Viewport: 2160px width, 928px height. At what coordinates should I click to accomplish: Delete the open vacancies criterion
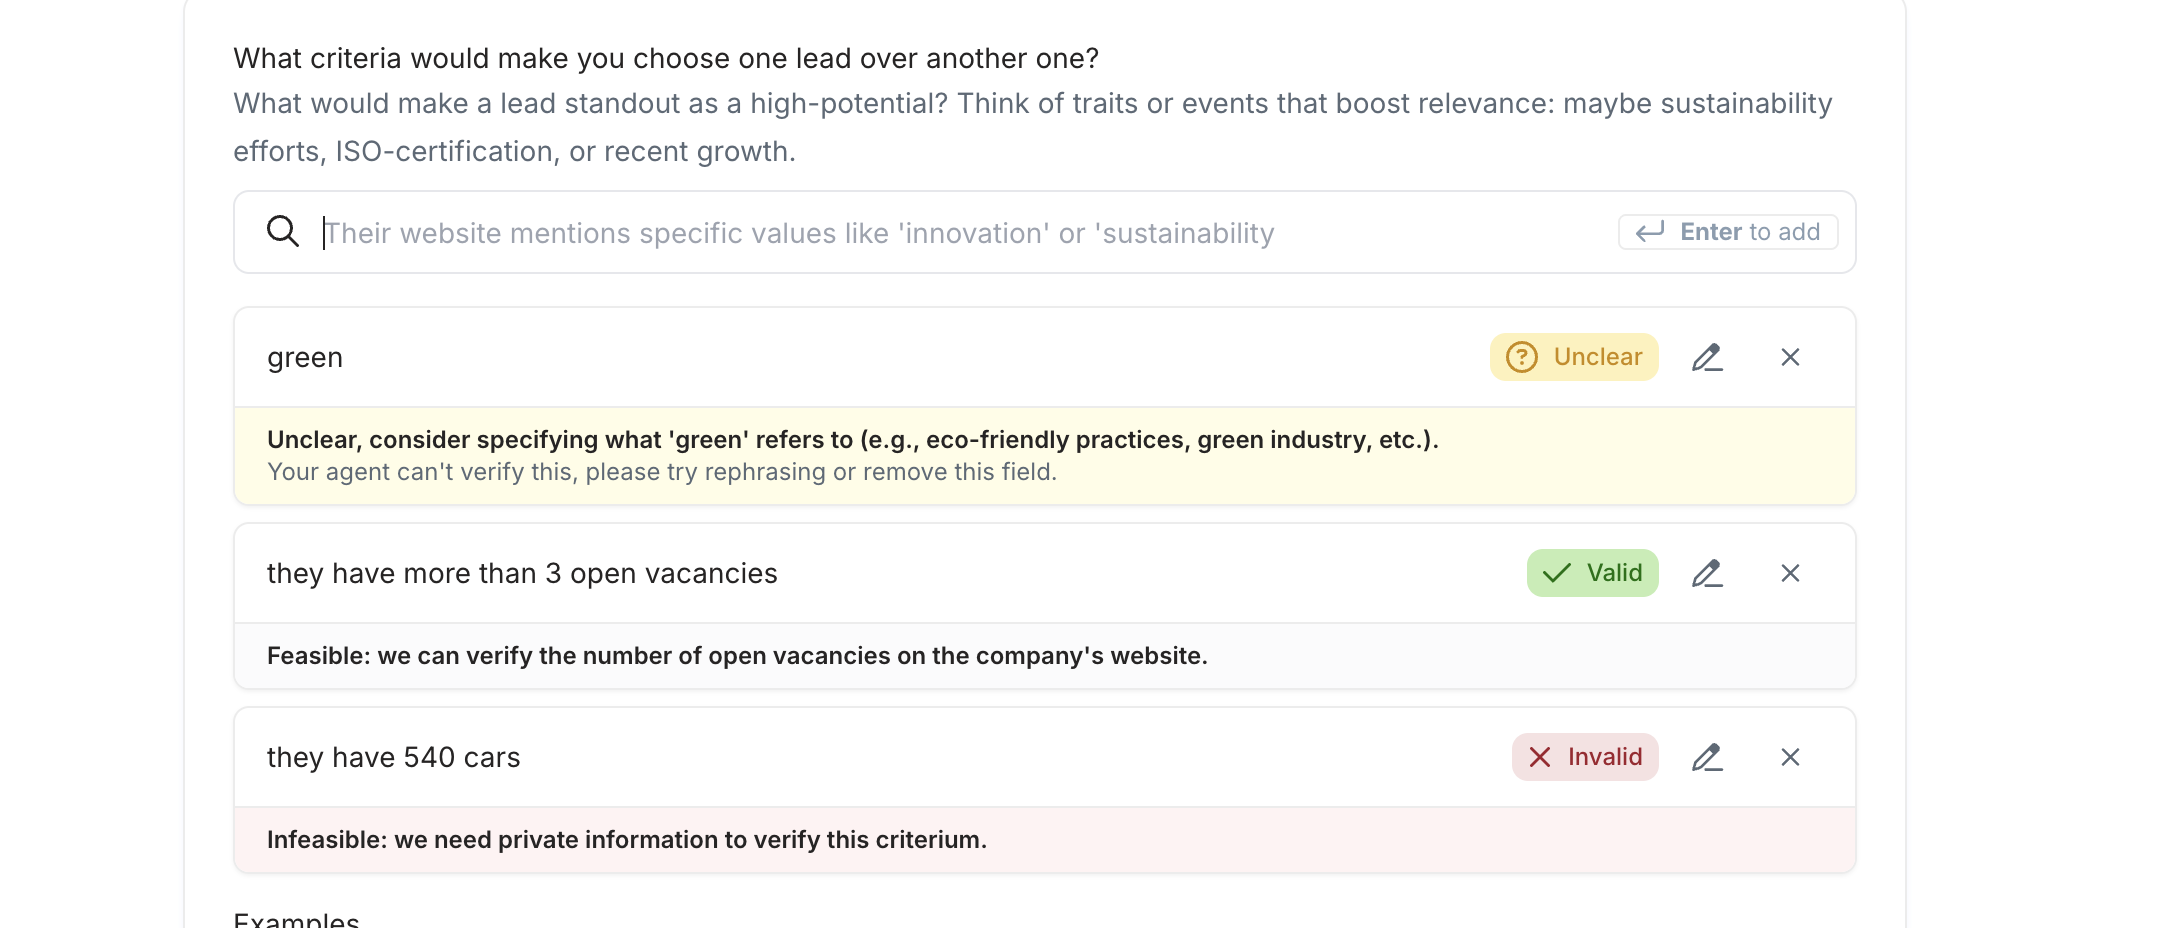[x=1790, y=573]
